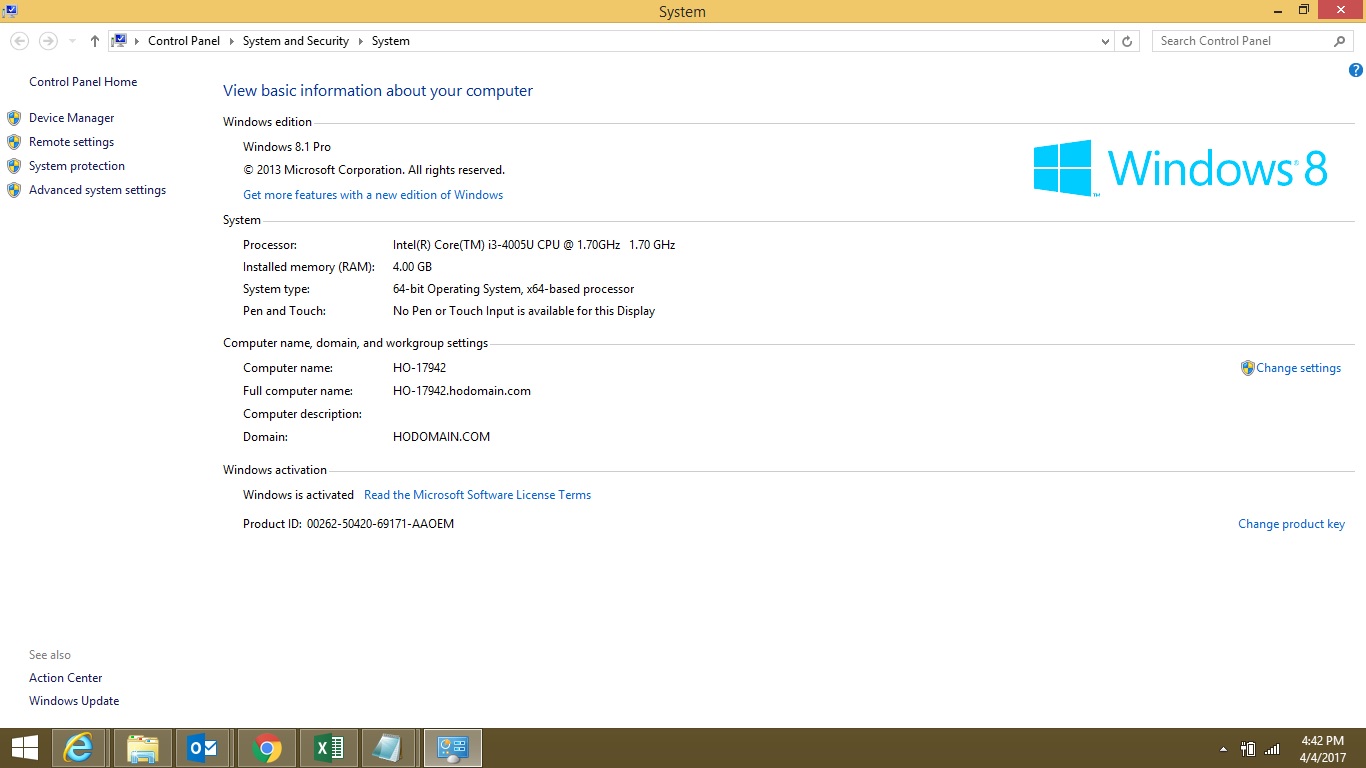Click the Back navigation arrow
Image resolution: width=1366 pixels, height=768 pixels.
pos(19,41)
